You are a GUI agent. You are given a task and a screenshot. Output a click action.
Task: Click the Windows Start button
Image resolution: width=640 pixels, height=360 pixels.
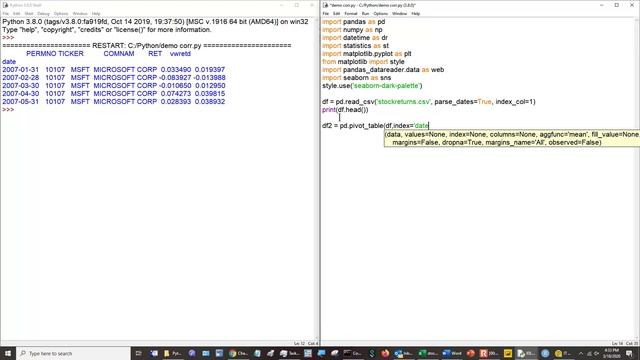pyautogui.click(x=8, y=353)
